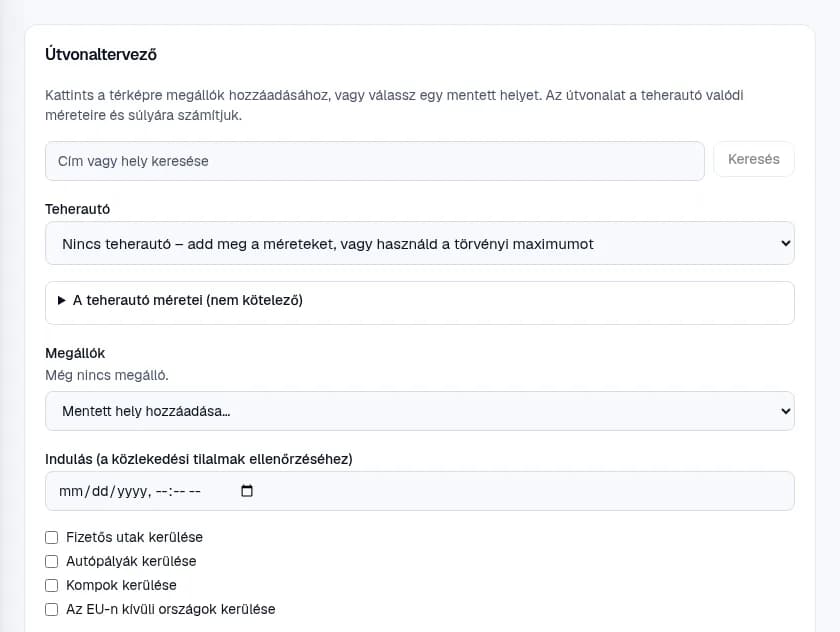Enable Fizetős utak kerülése checkbox
Image resolution: width=840 pixels, height=632 pixels.
51,537
